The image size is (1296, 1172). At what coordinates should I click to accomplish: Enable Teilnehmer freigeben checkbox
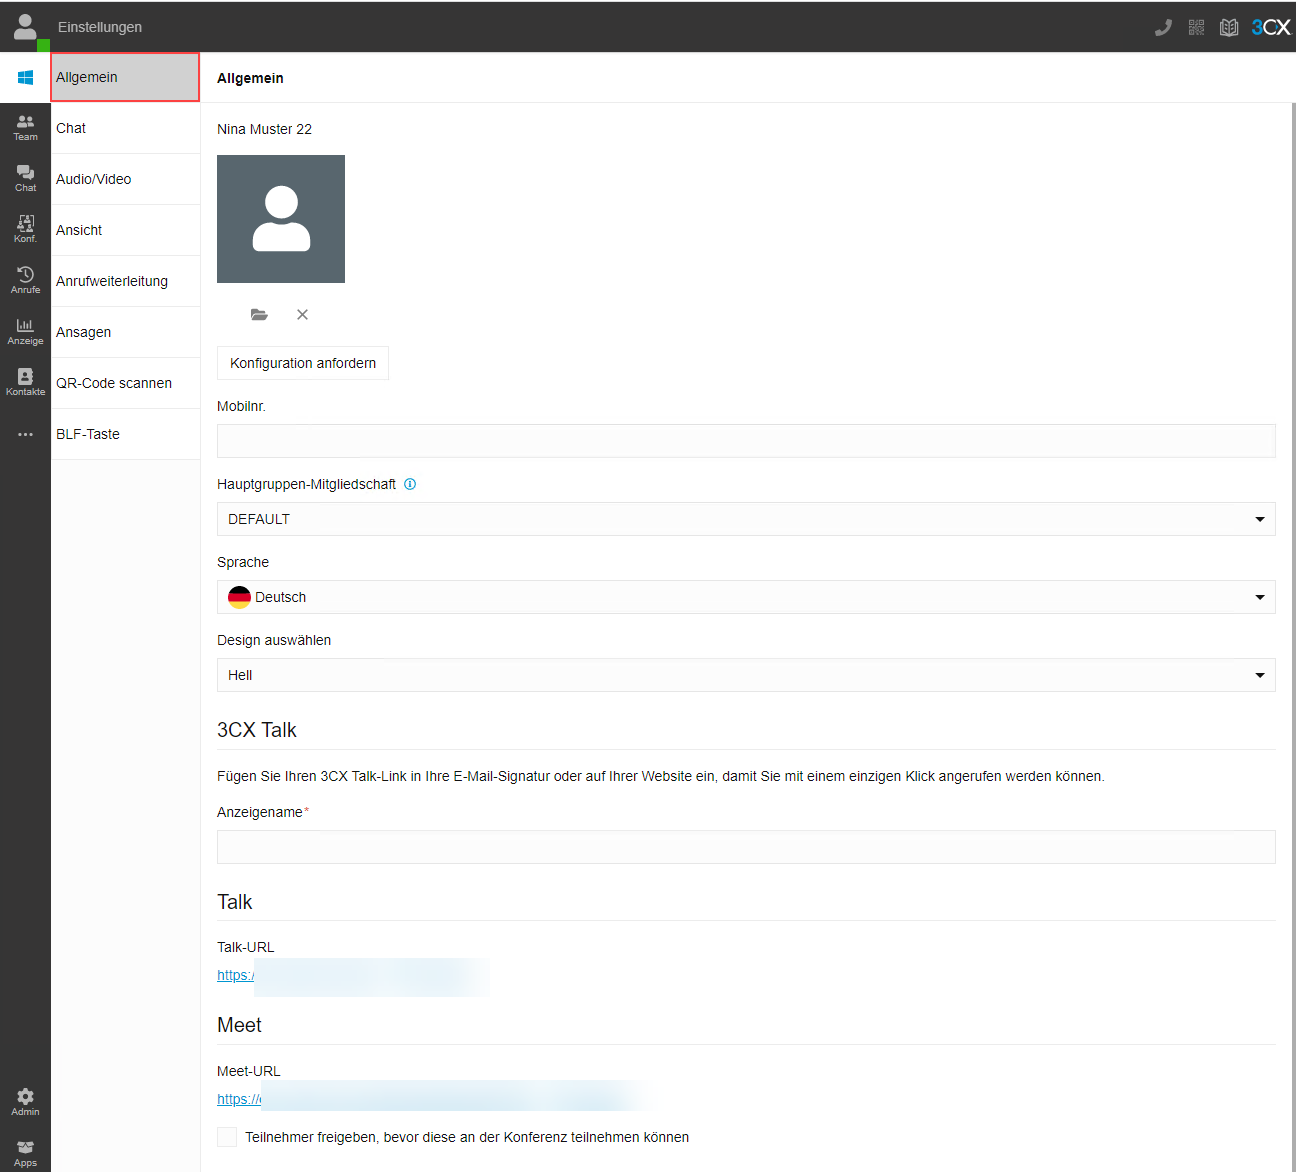click(227, 1137)
